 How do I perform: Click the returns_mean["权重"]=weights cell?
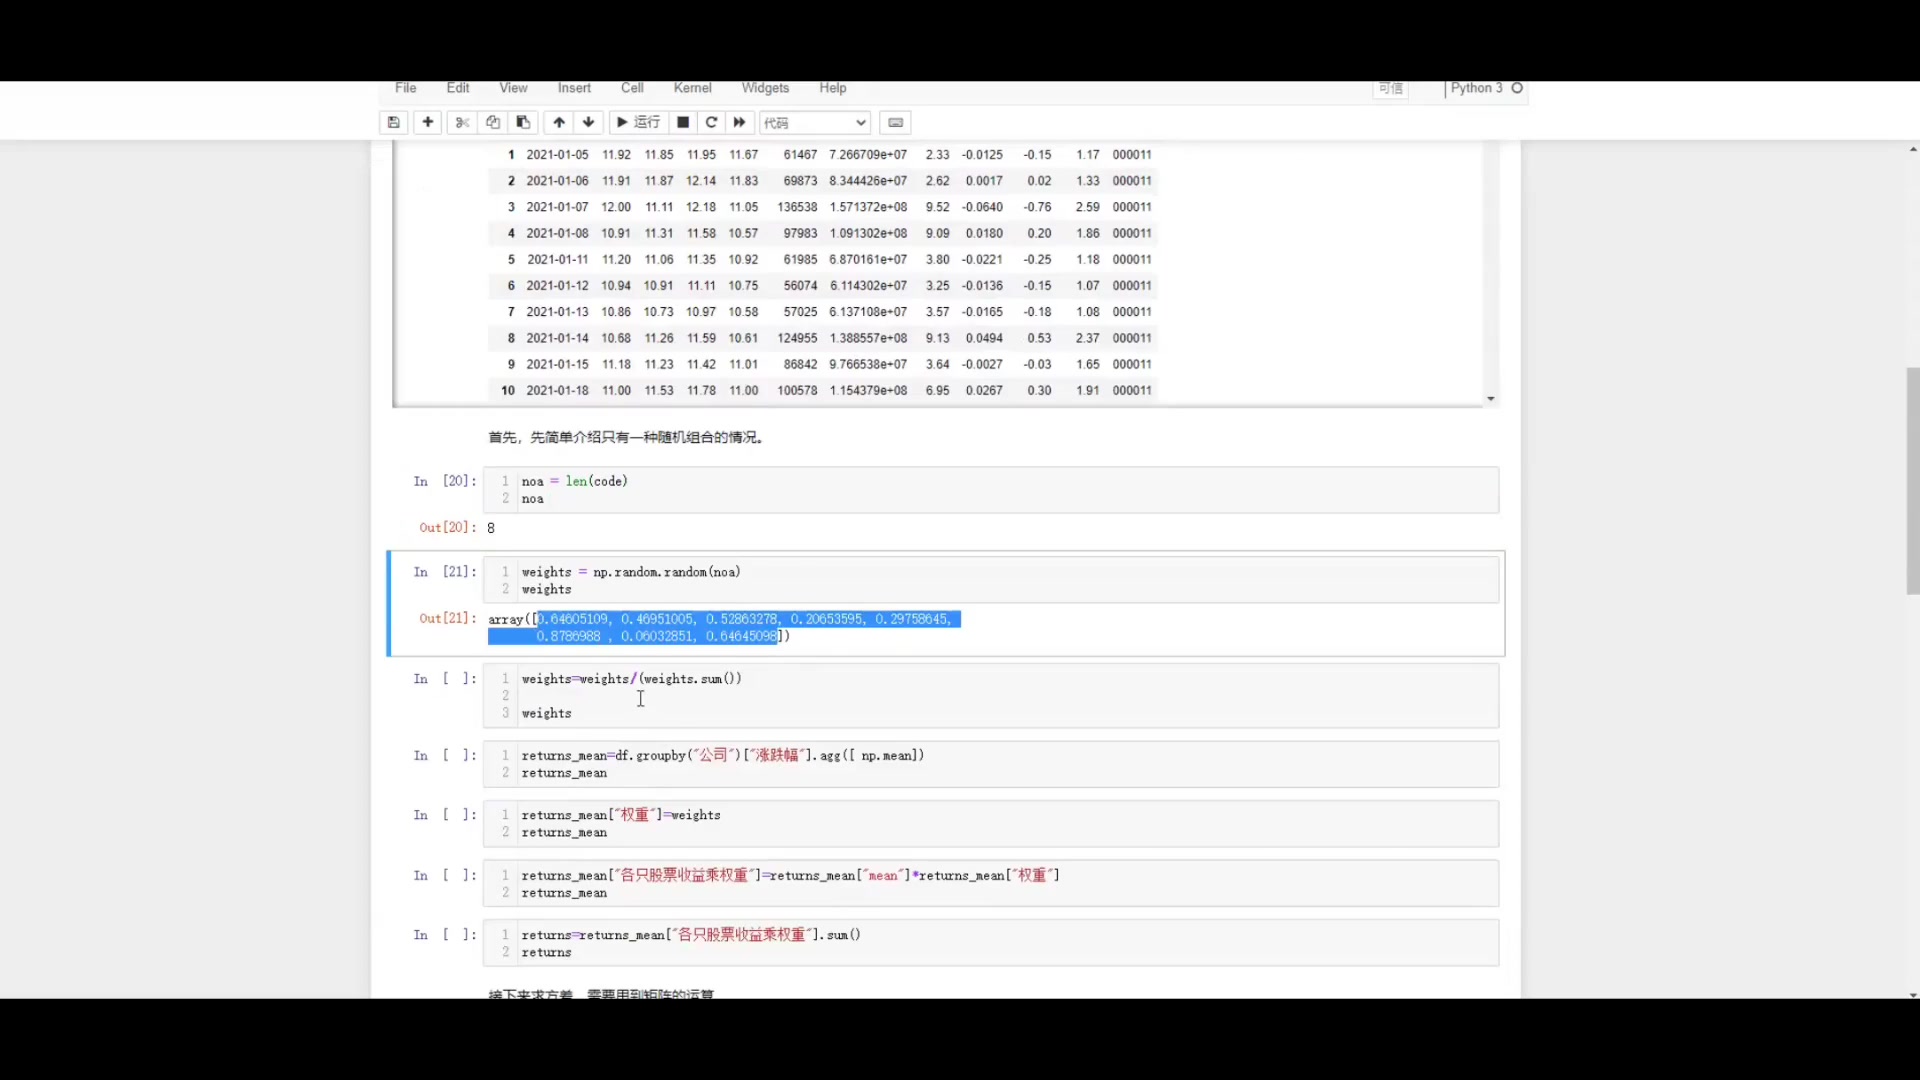pos(990,823)
